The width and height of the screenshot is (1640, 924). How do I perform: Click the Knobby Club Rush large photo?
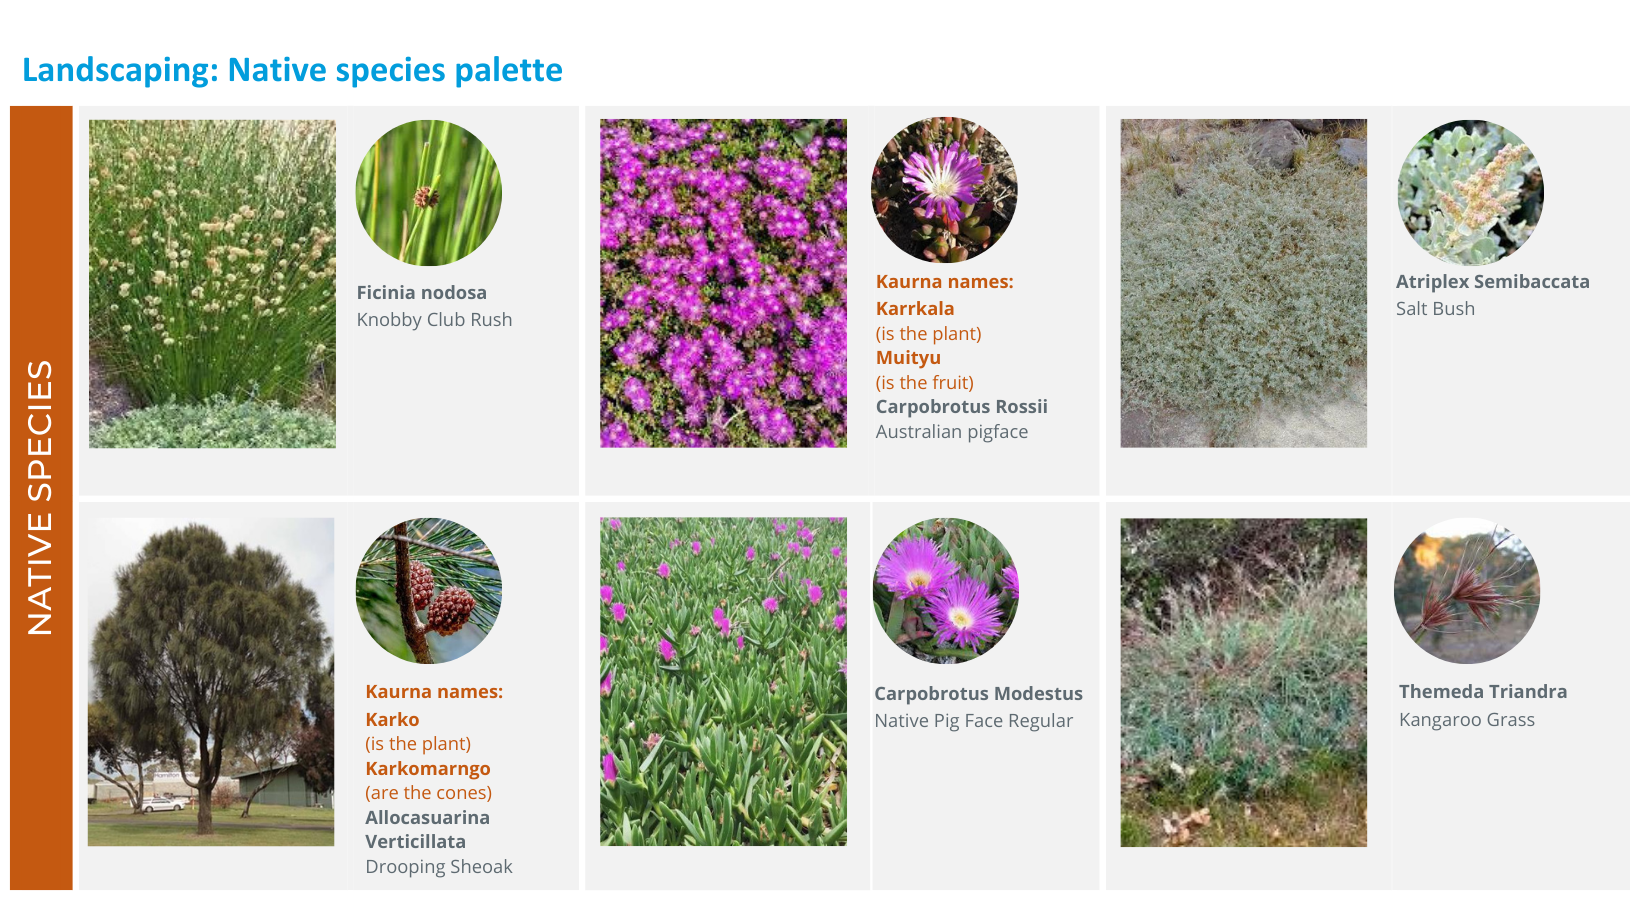(x=212, y=284)
